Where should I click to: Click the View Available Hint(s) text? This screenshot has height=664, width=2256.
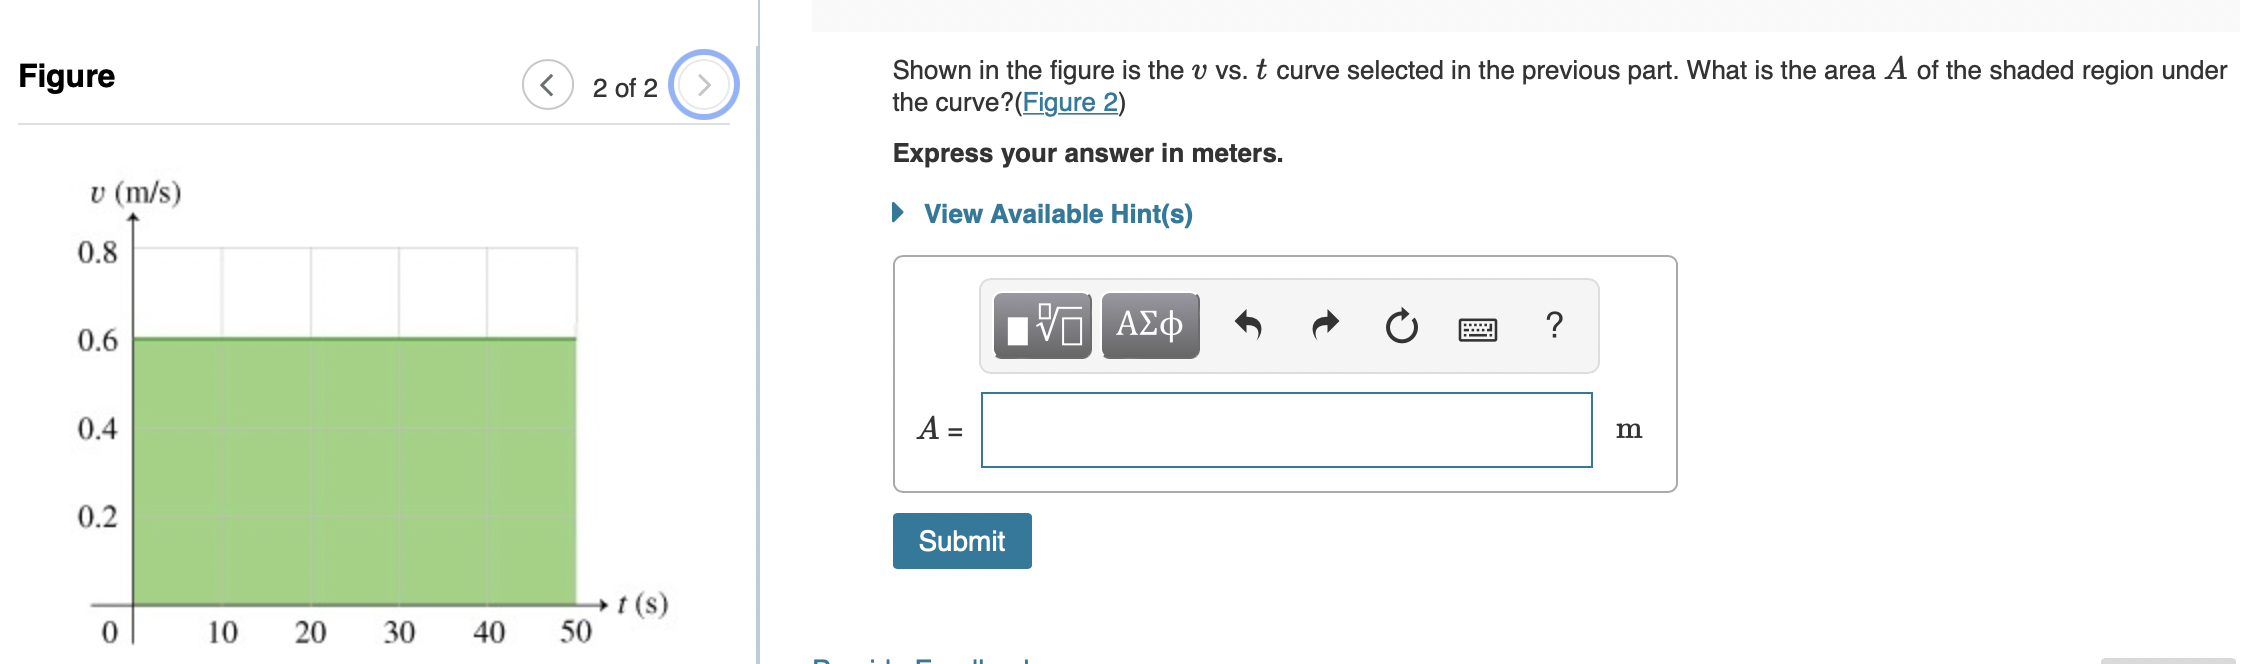(1058, 214)
